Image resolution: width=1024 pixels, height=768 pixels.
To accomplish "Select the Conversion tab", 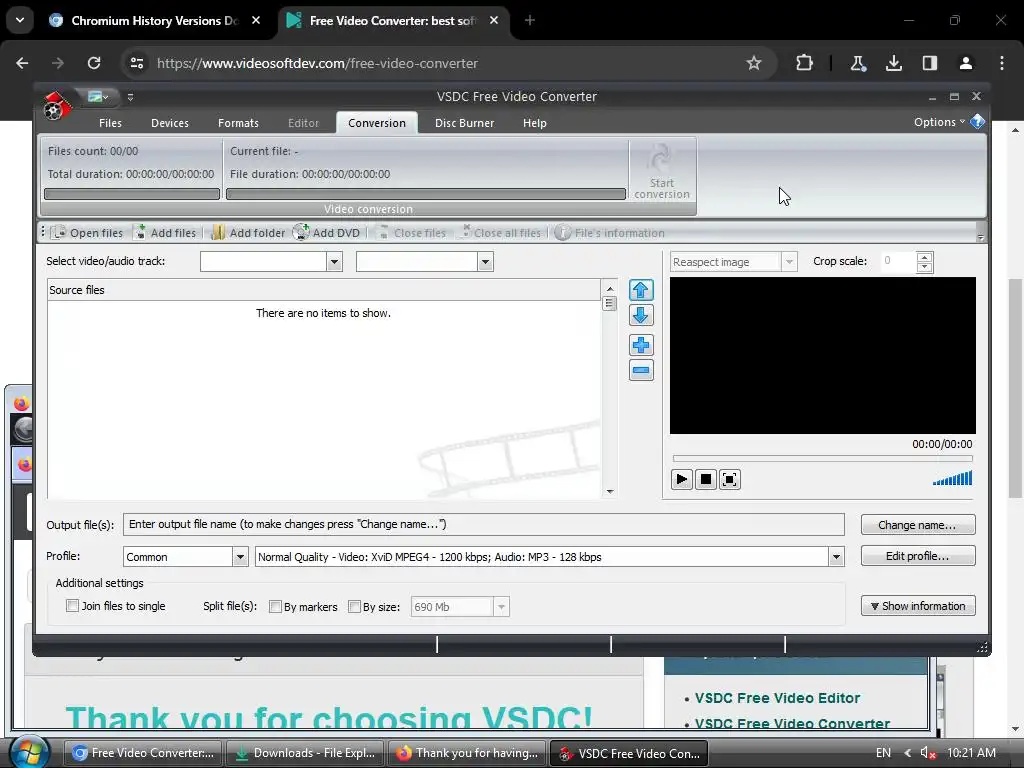I will tap(377, 123).
